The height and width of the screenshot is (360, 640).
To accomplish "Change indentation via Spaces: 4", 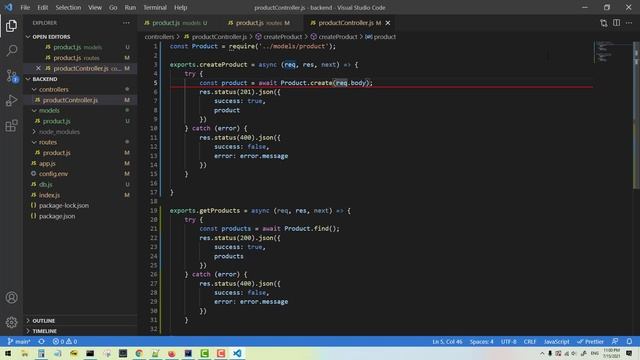I will (x=481, y=342).
